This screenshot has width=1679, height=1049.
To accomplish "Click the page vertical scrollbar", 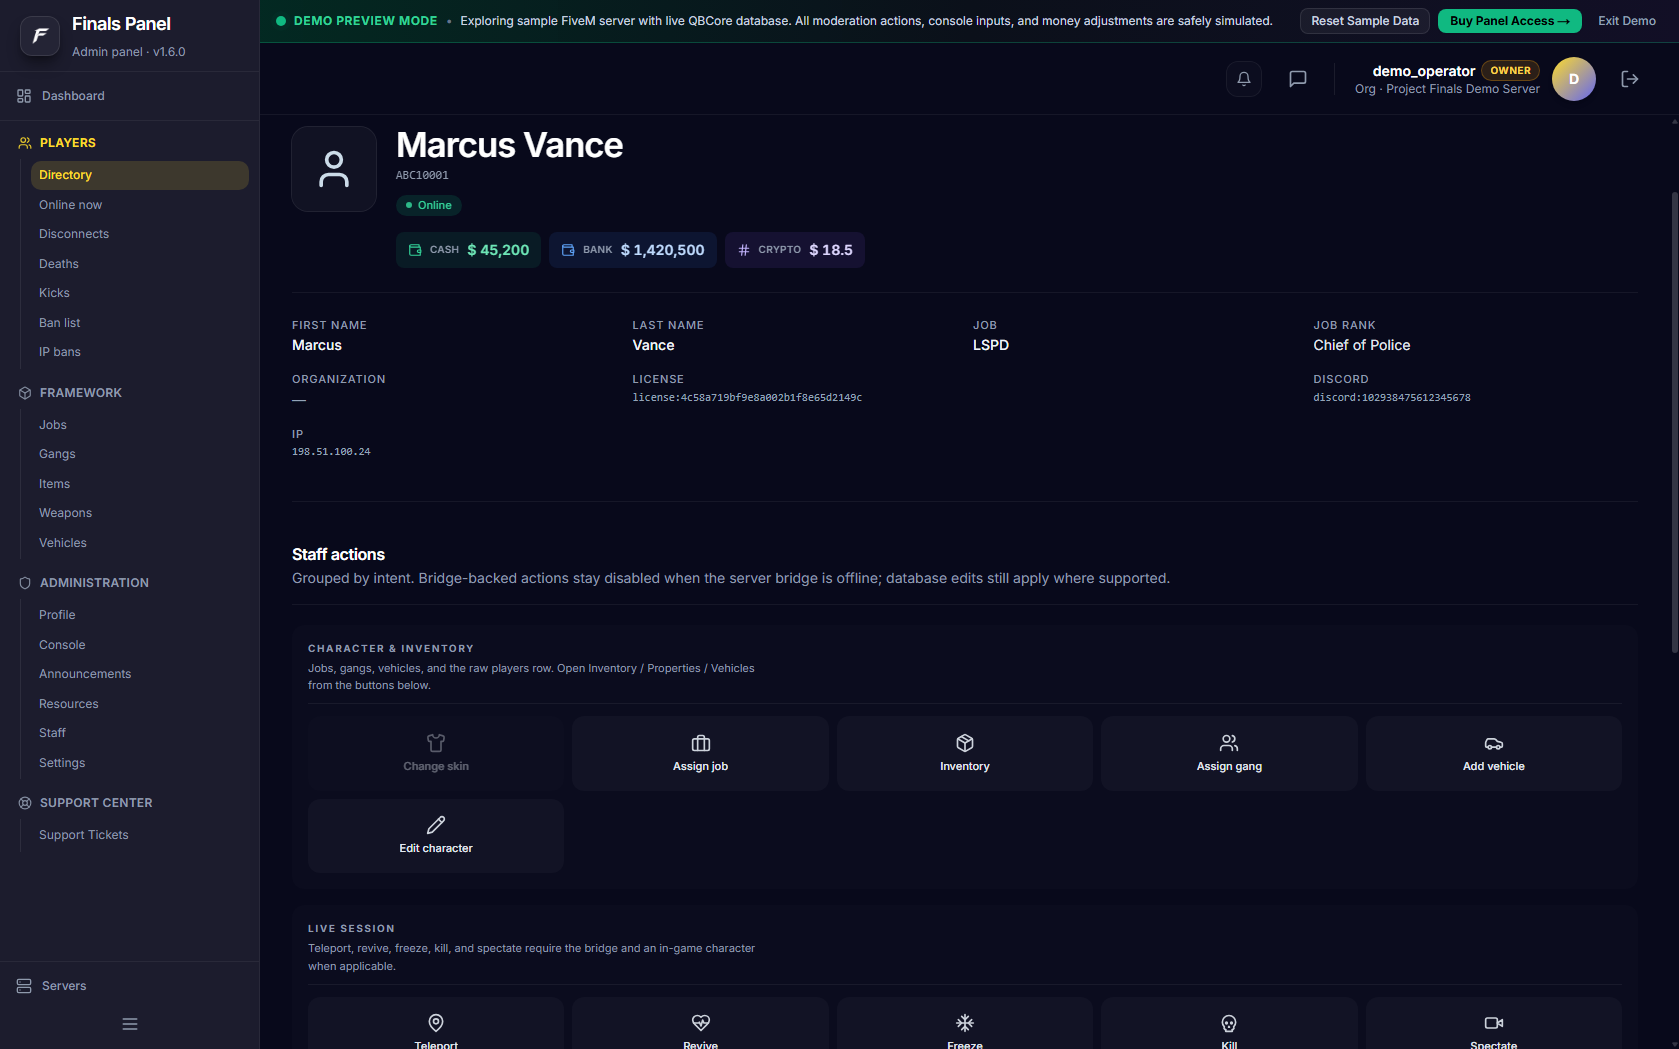I will pos(1674,420).
